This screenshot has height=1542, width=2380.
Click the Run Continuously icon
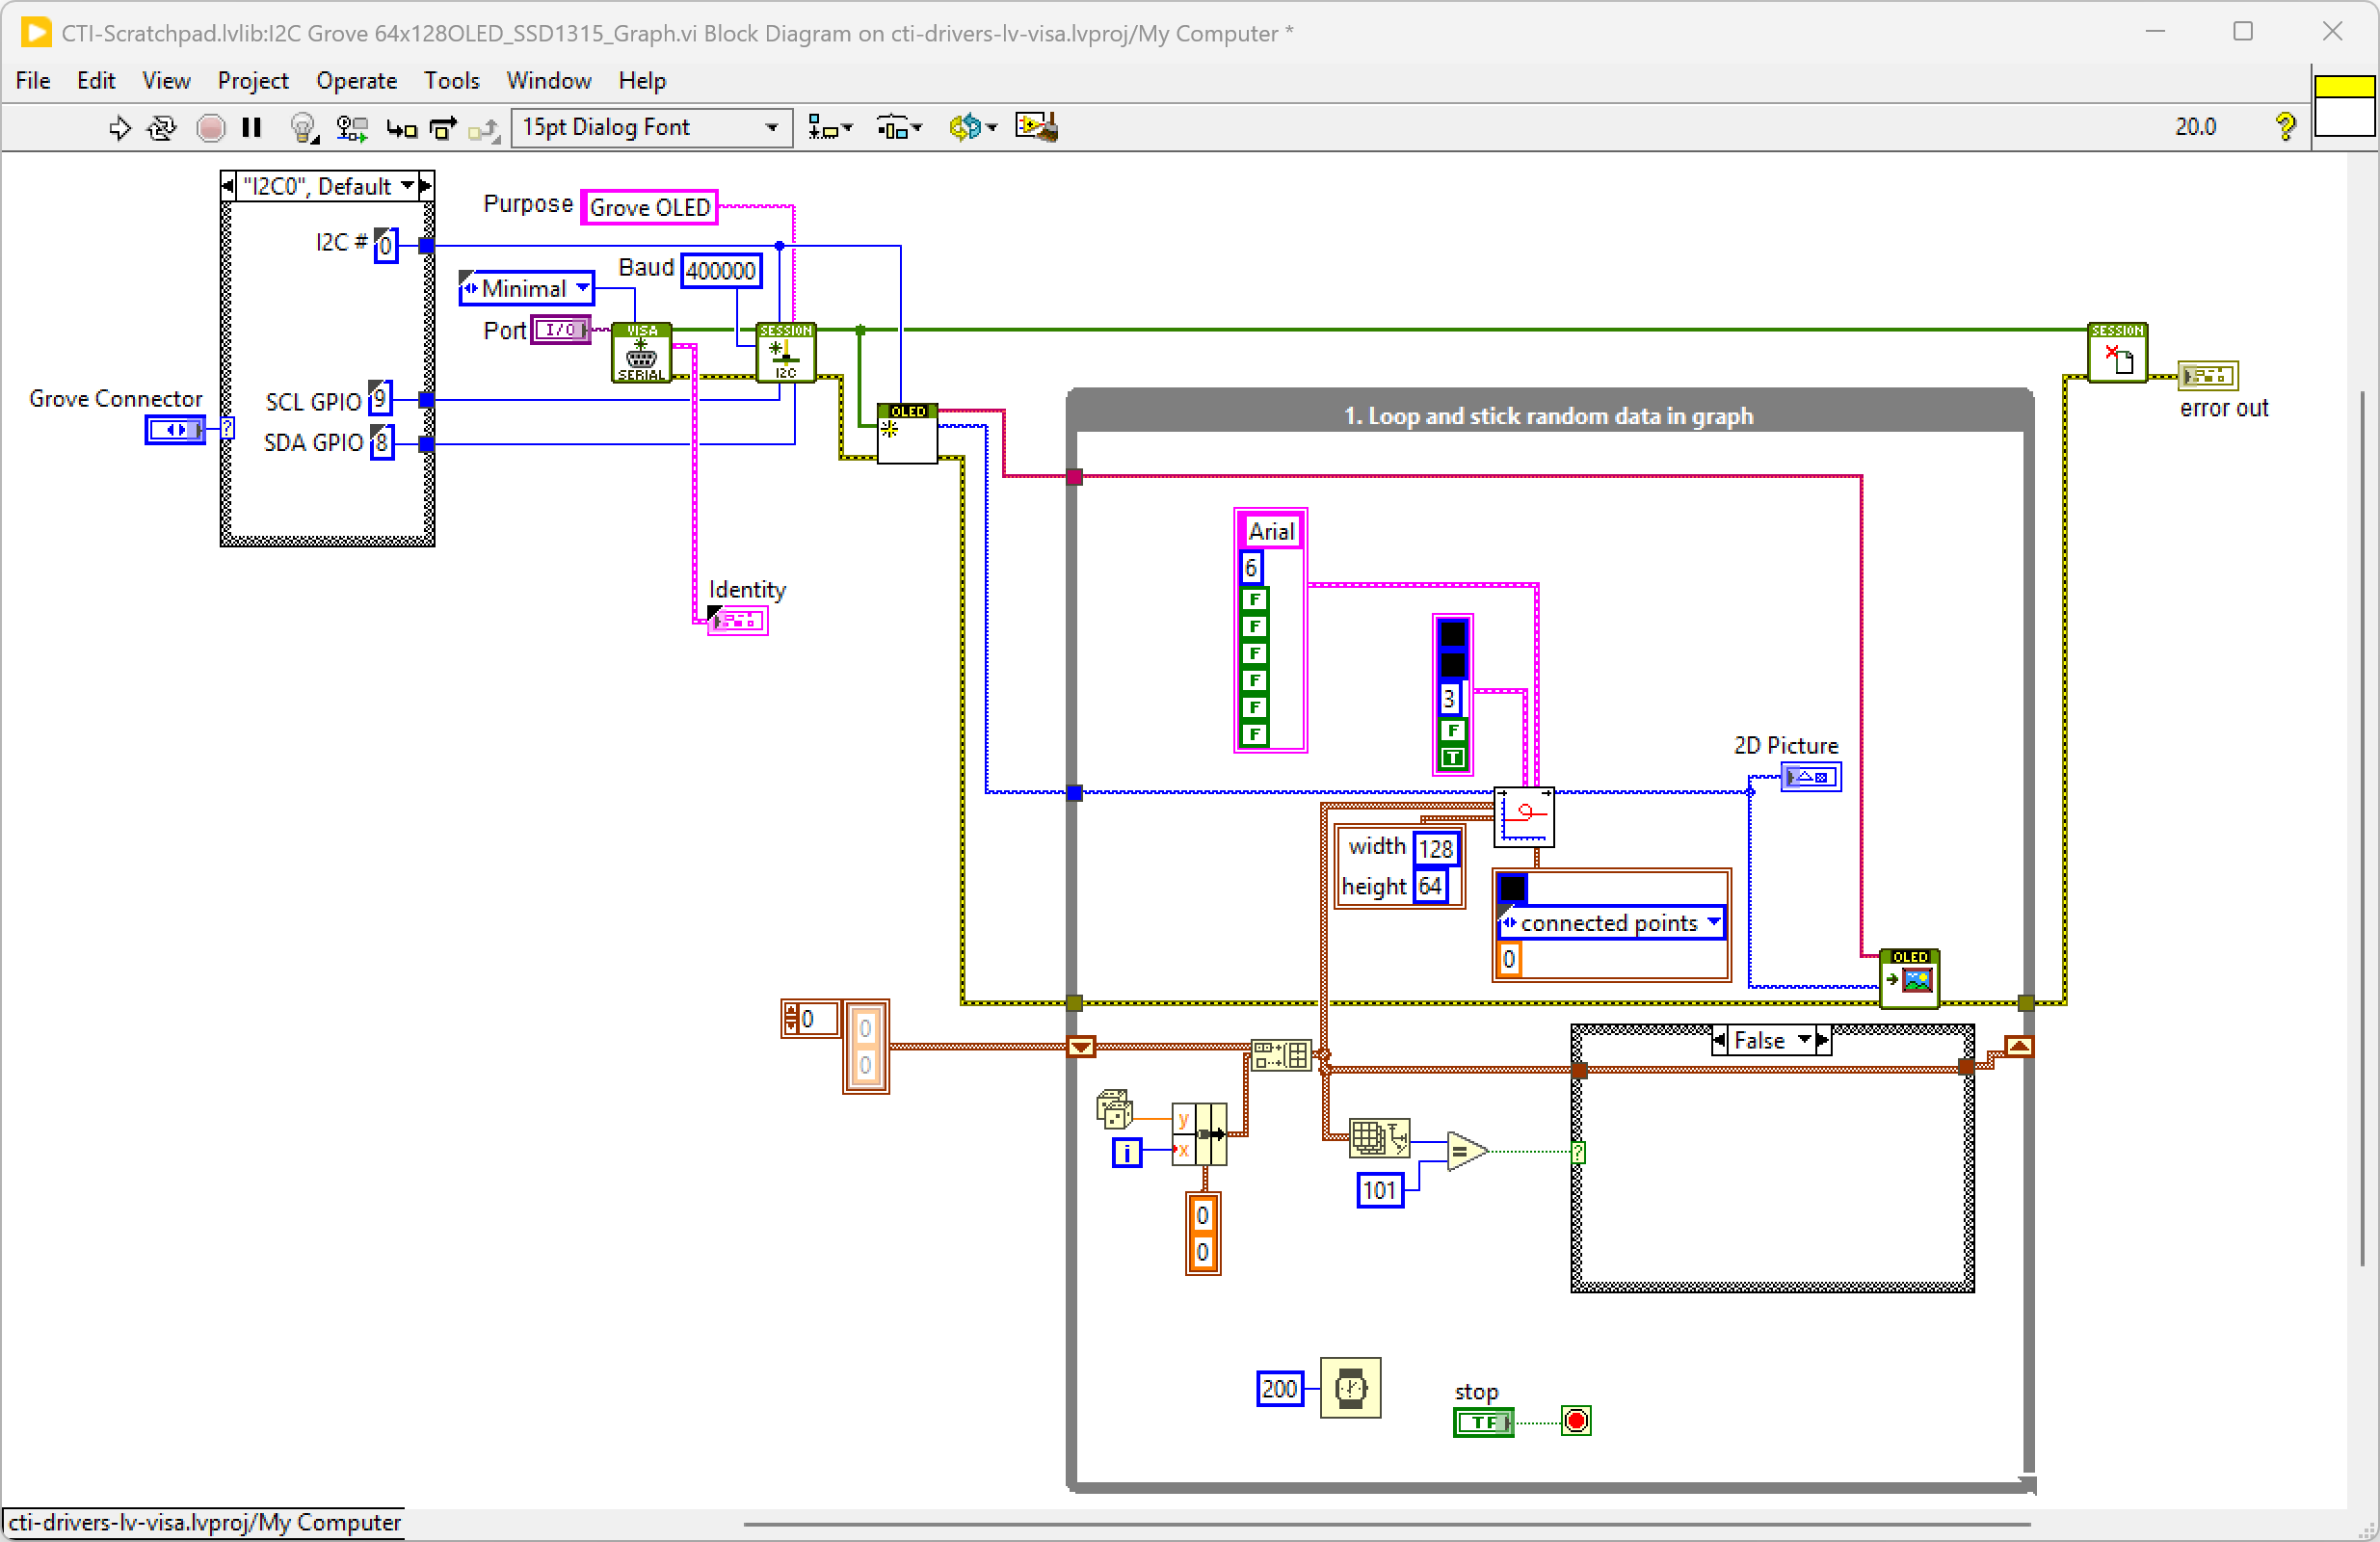[161, 127]
